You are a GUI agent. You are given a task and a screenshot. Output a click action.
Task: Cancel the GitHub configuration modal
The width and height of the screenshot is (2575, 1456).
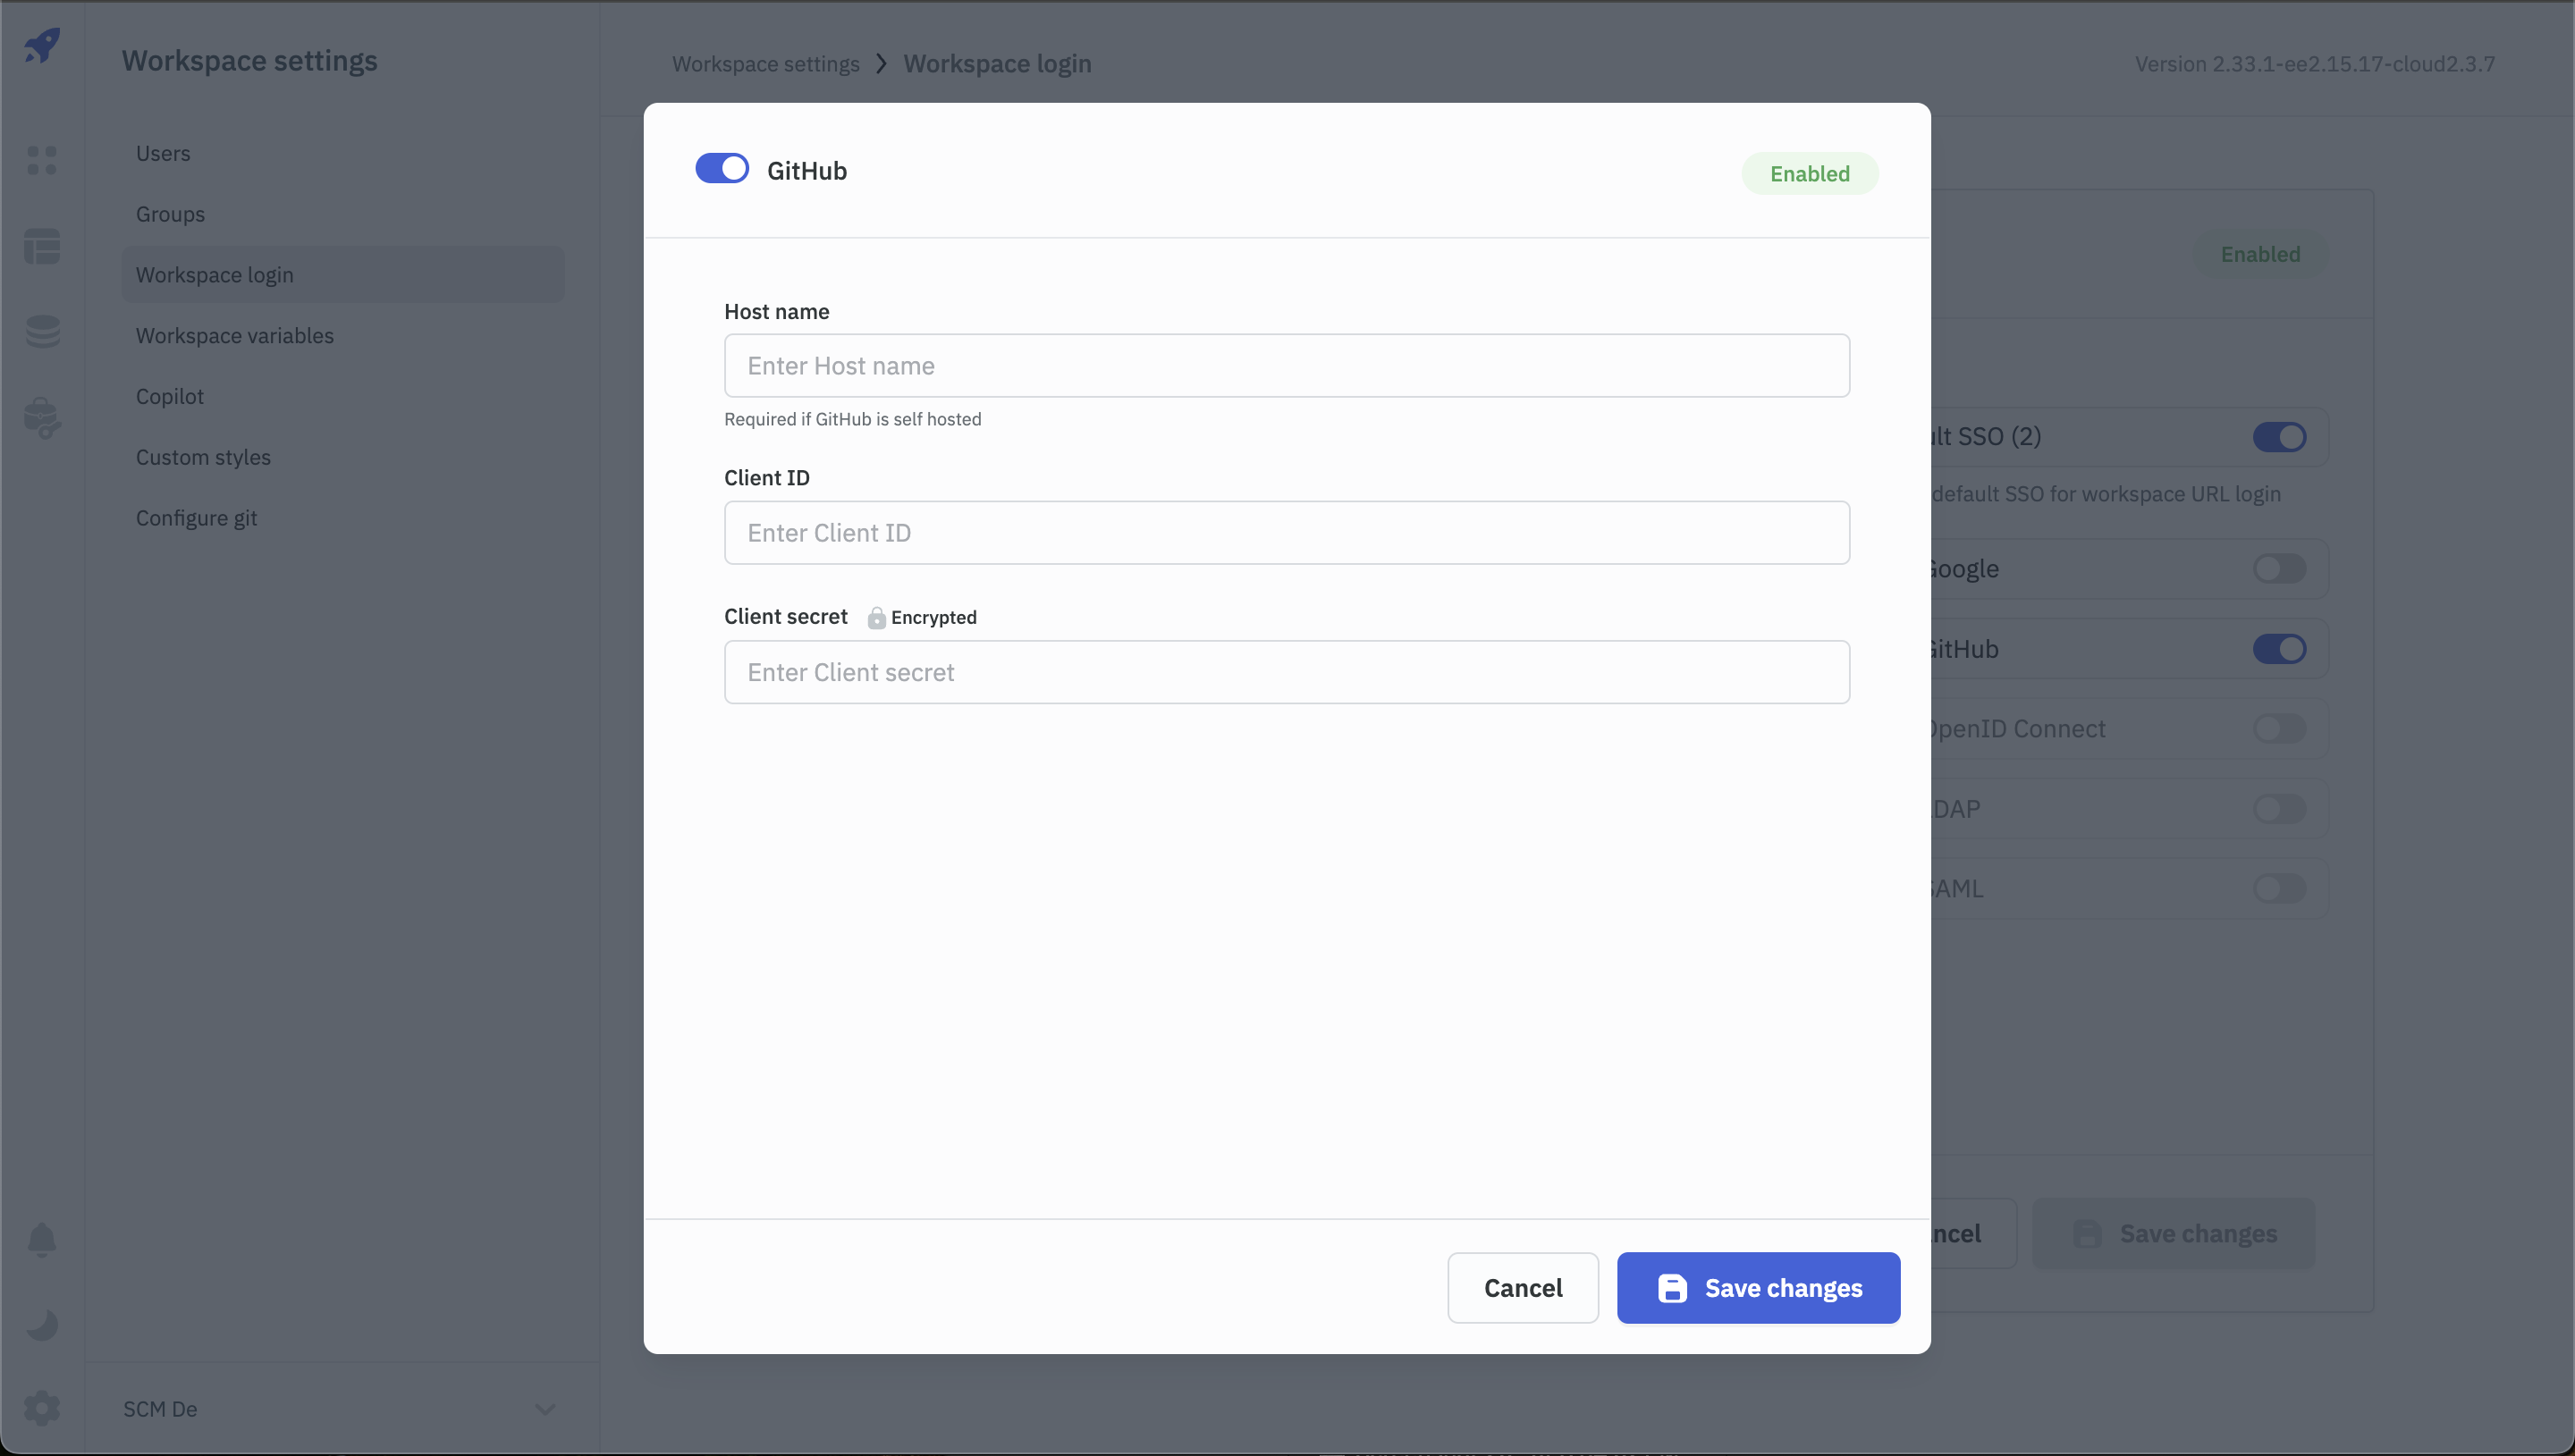1522,1288
